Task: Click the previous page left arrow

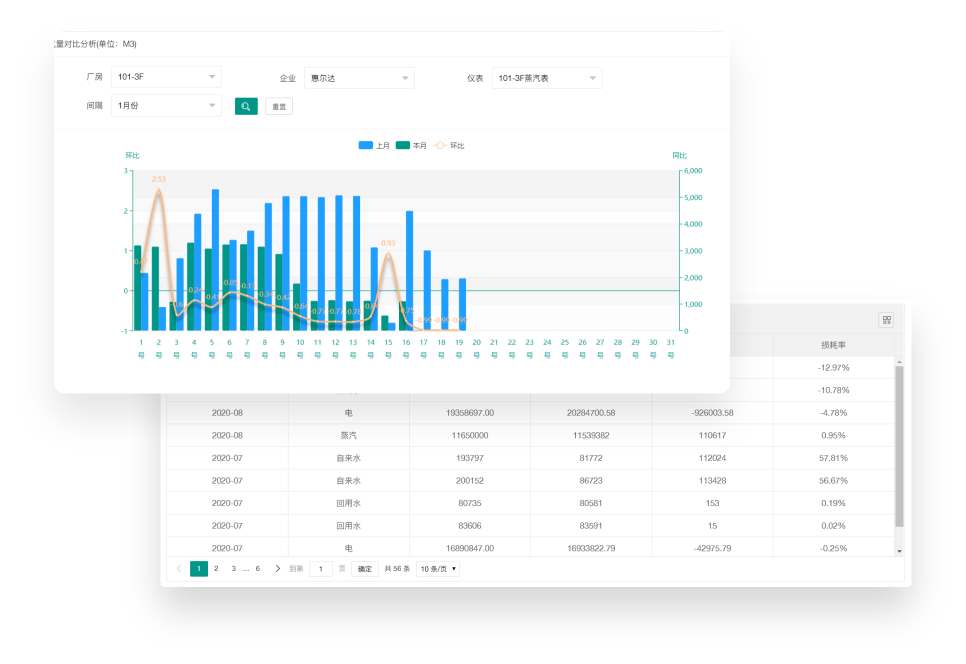Action: 179,569
